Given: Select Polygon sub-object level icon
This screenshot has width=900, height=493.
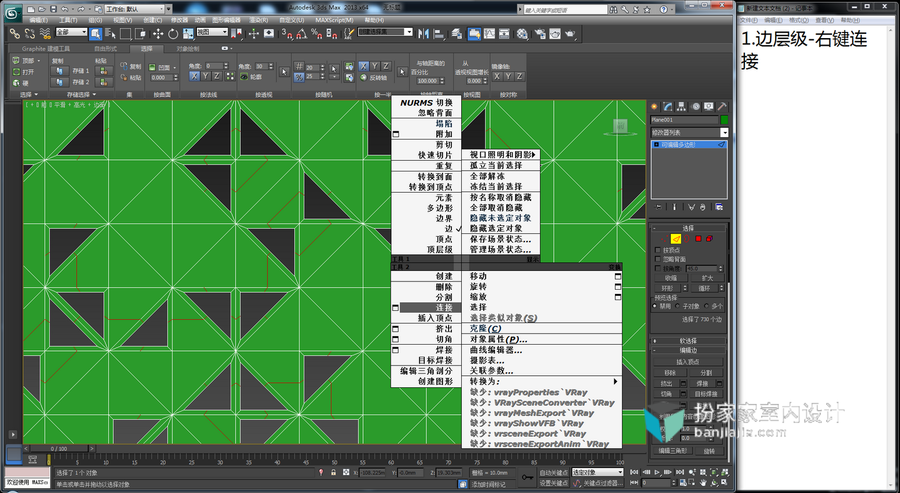Looking at the screenshot, I should point(699,238).
